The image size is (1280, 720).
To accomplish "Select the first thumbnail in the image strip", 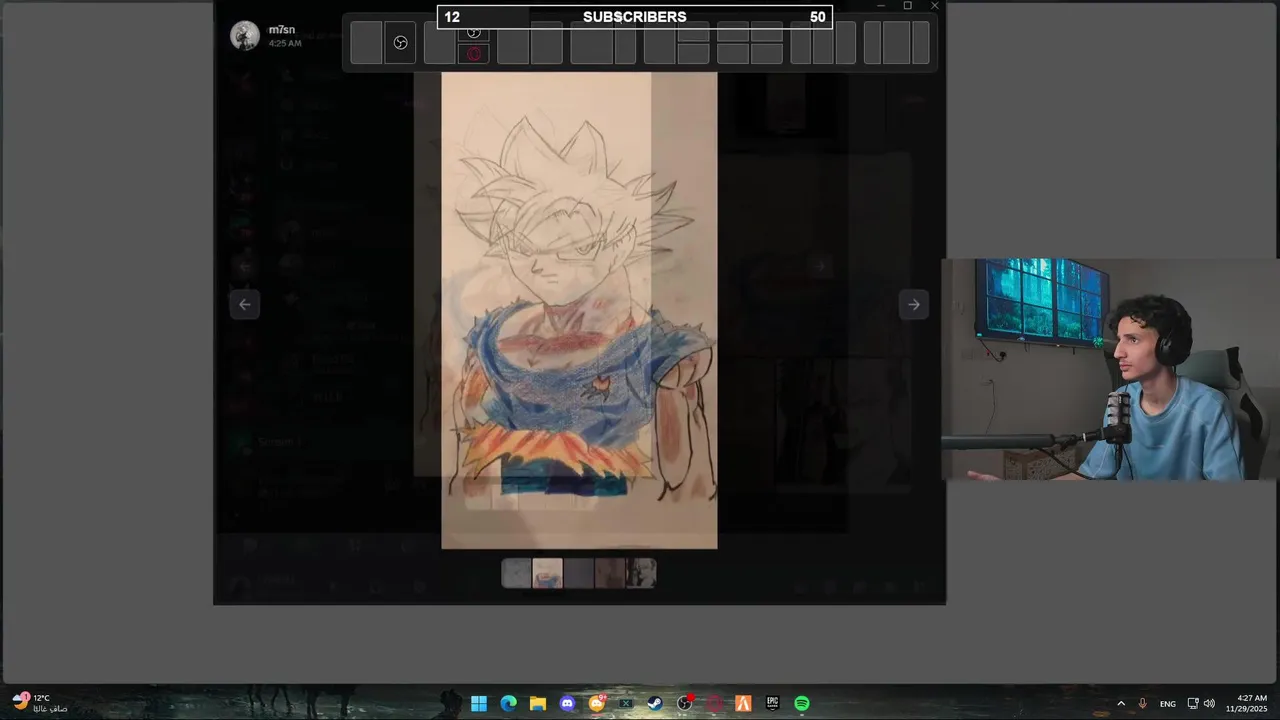I will pos(516,573).
